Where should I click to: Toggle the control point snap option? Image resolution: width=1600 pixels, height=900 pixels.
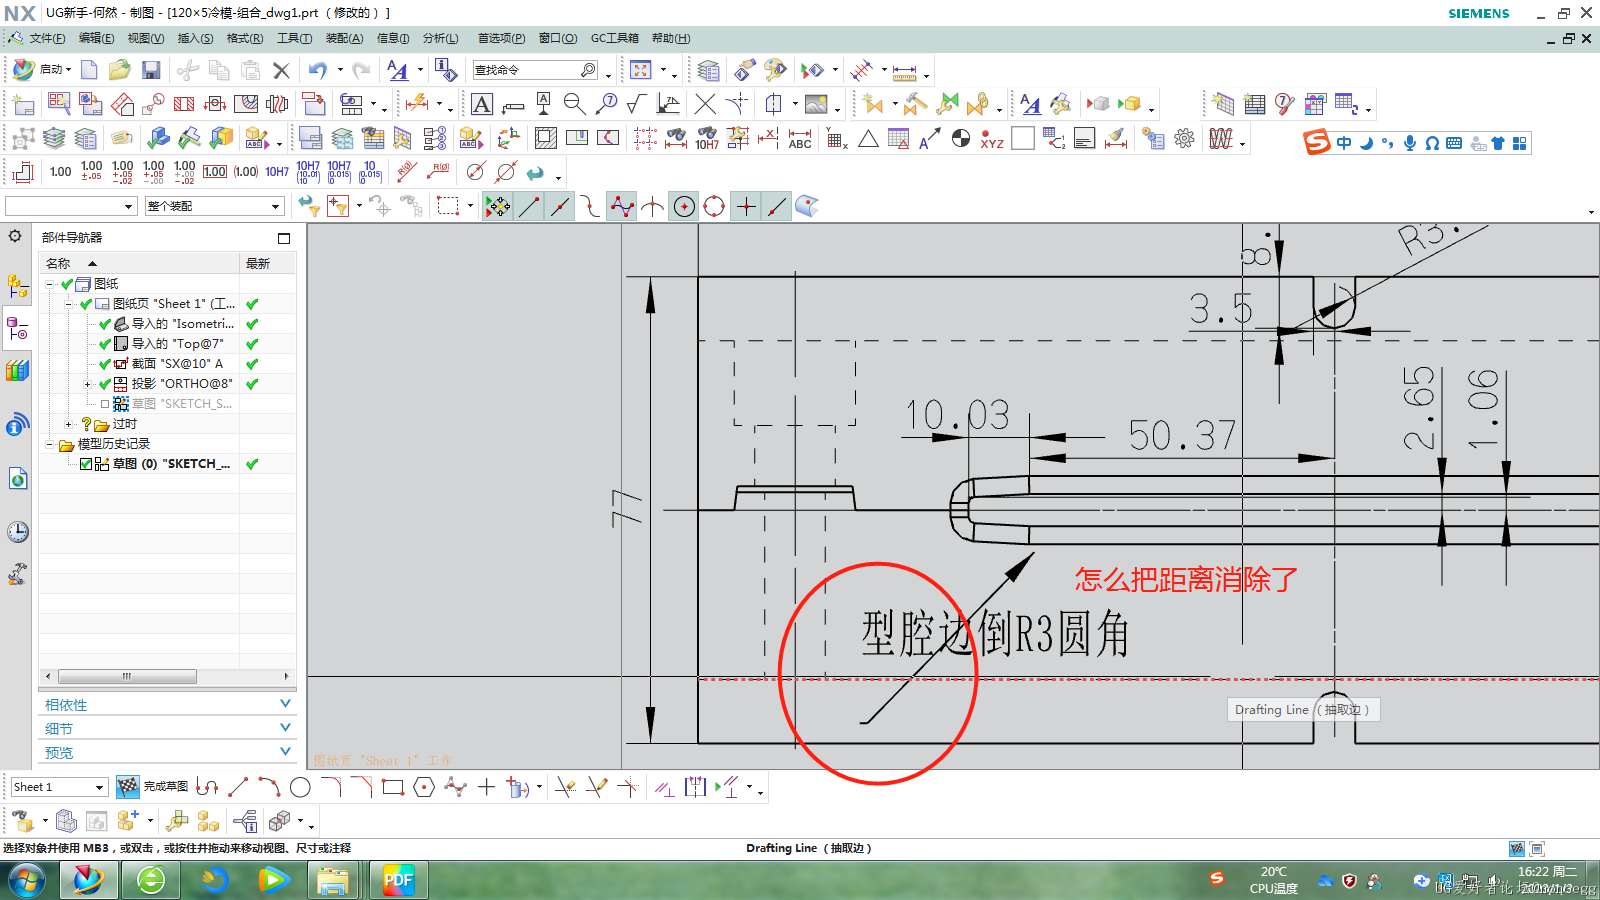622,206
